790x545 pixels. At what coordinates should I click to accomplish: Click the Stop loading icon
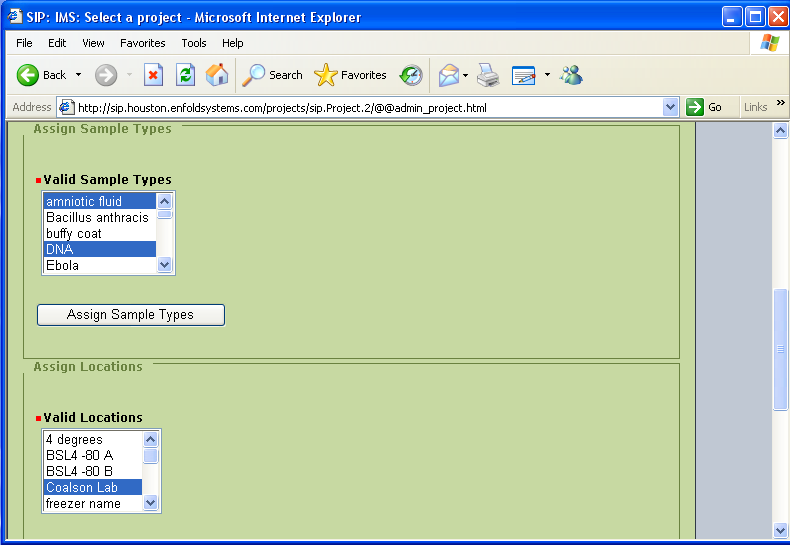click(x=153, y=75)
